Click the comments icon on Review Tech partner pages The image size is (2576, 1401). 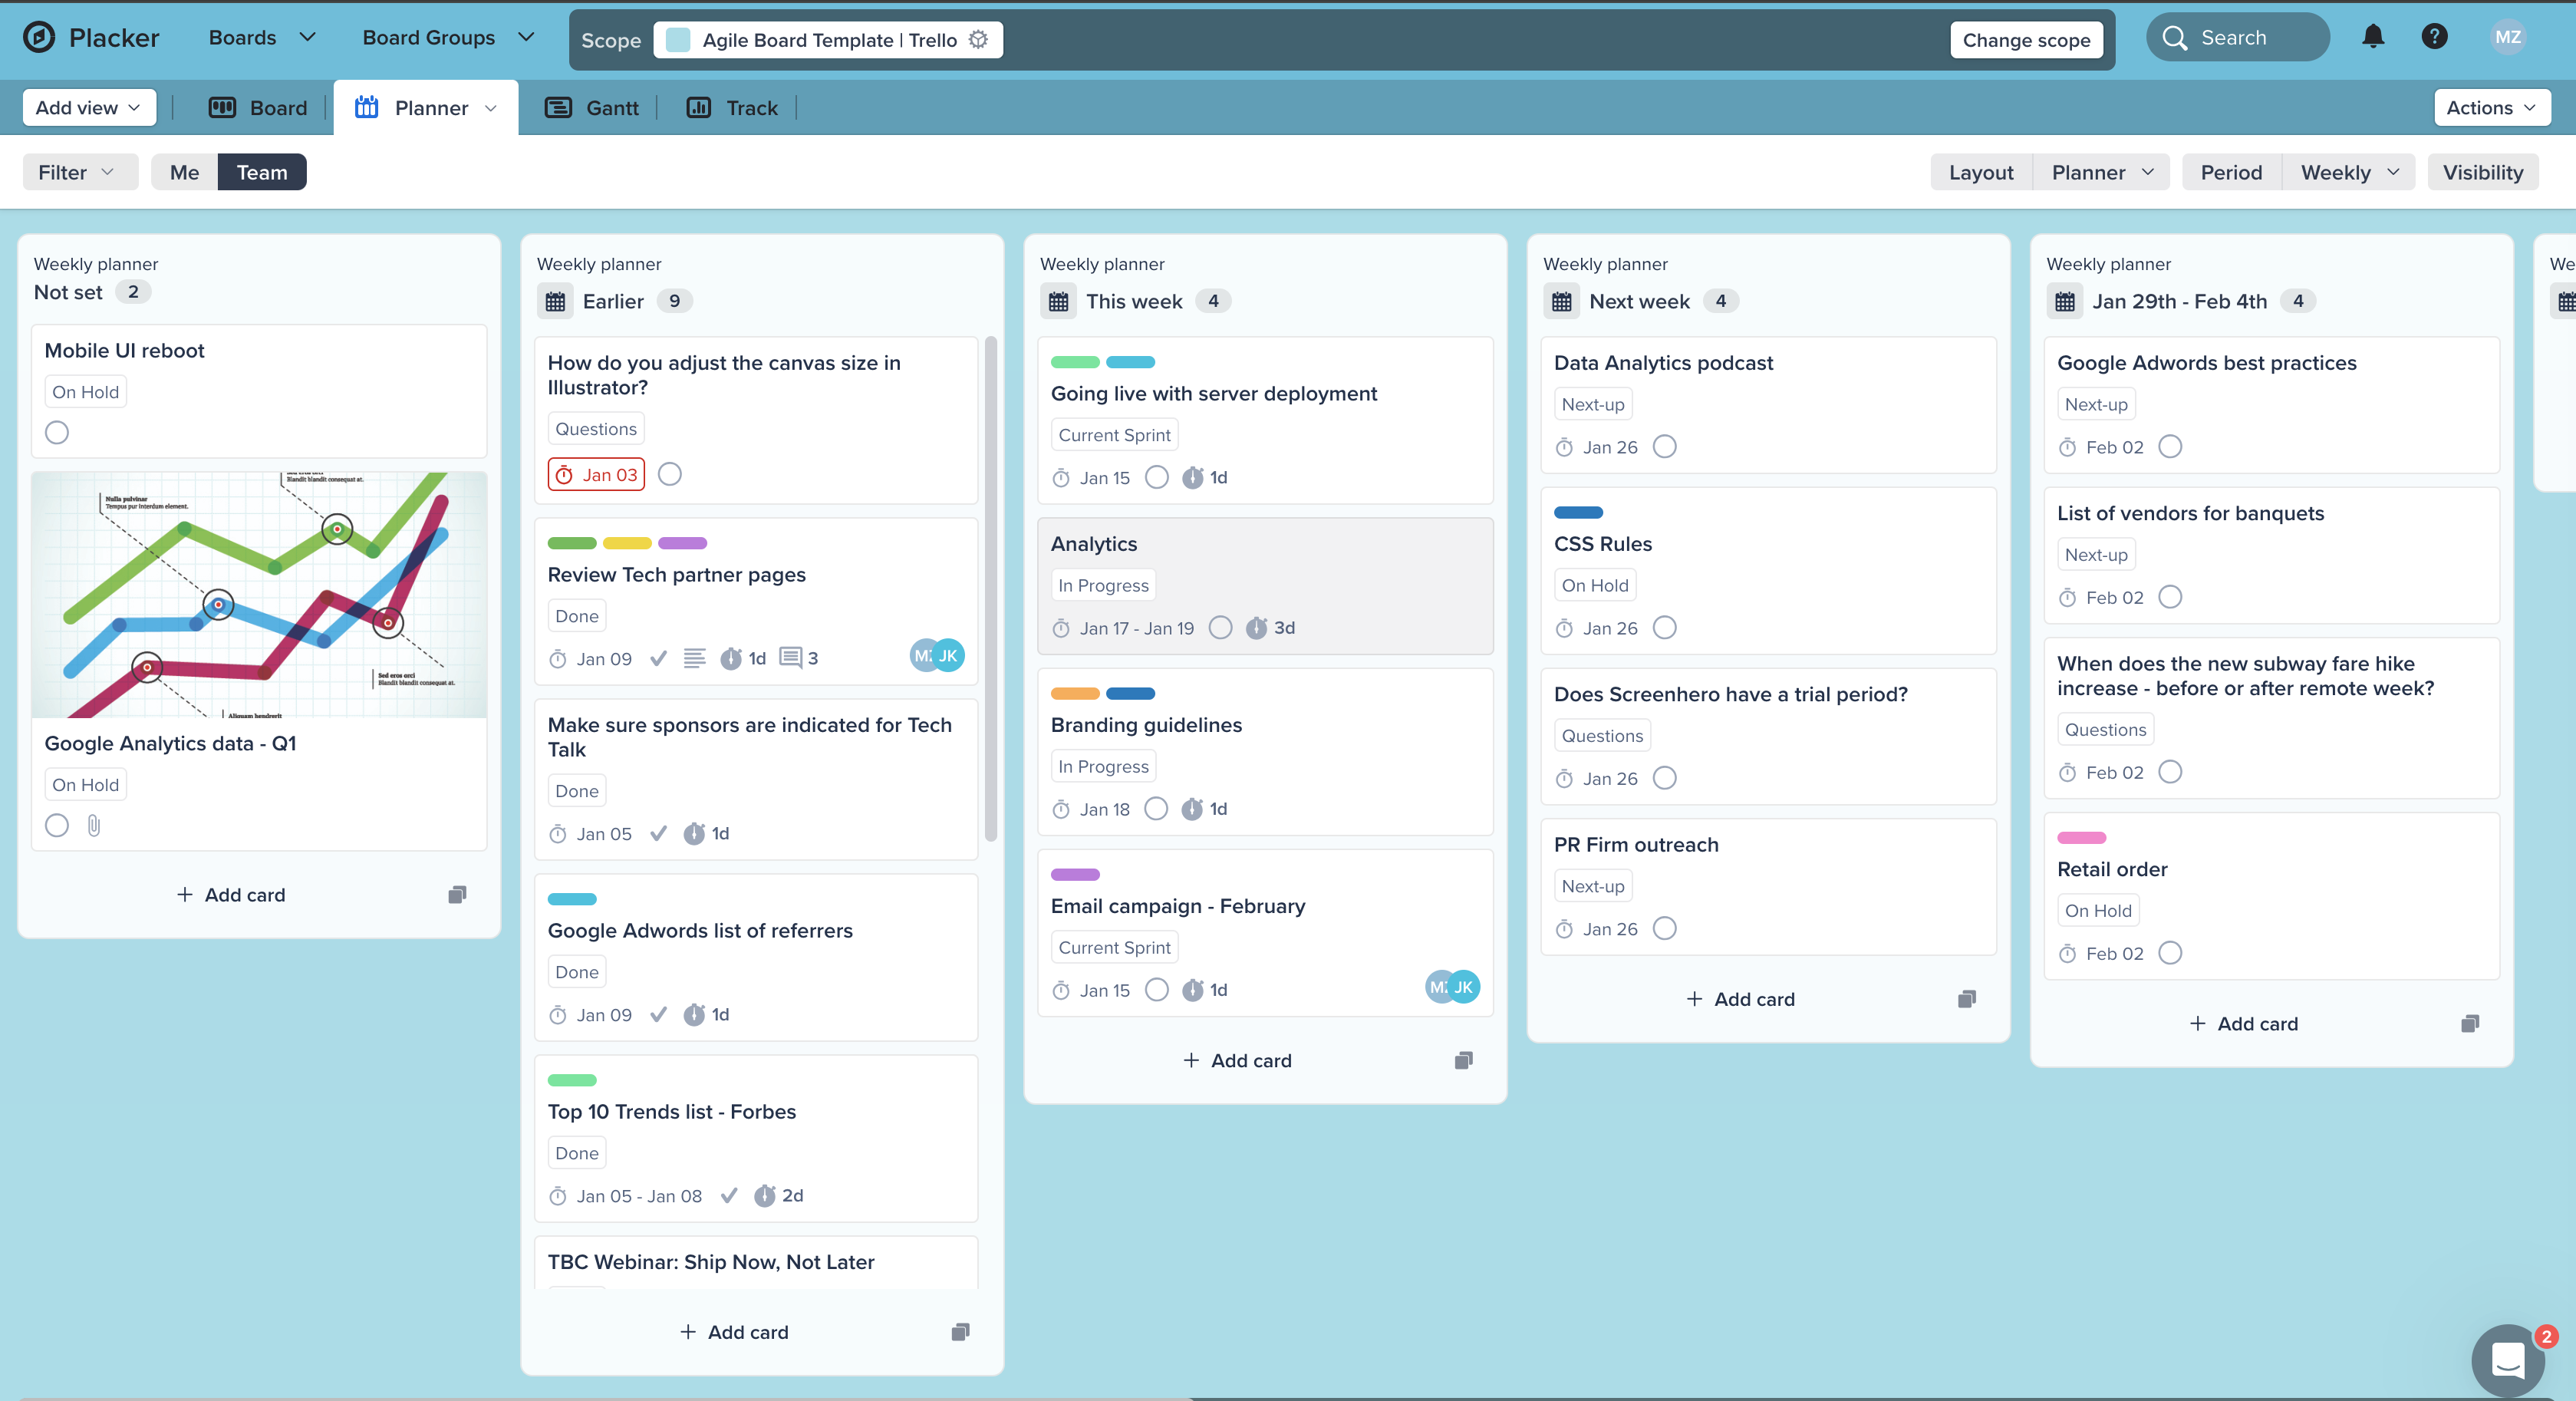pos(790,658)
